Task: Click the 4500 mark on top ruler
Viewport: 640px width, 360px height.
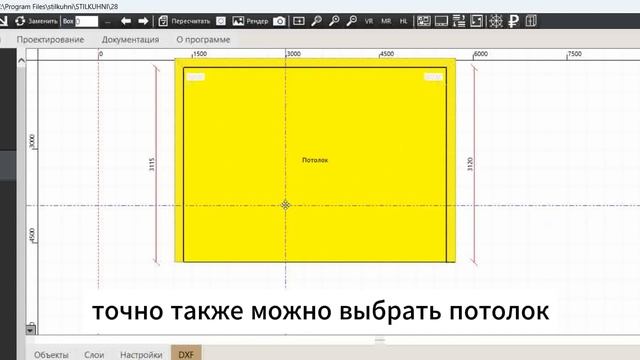Action: [x=387, y=54]
